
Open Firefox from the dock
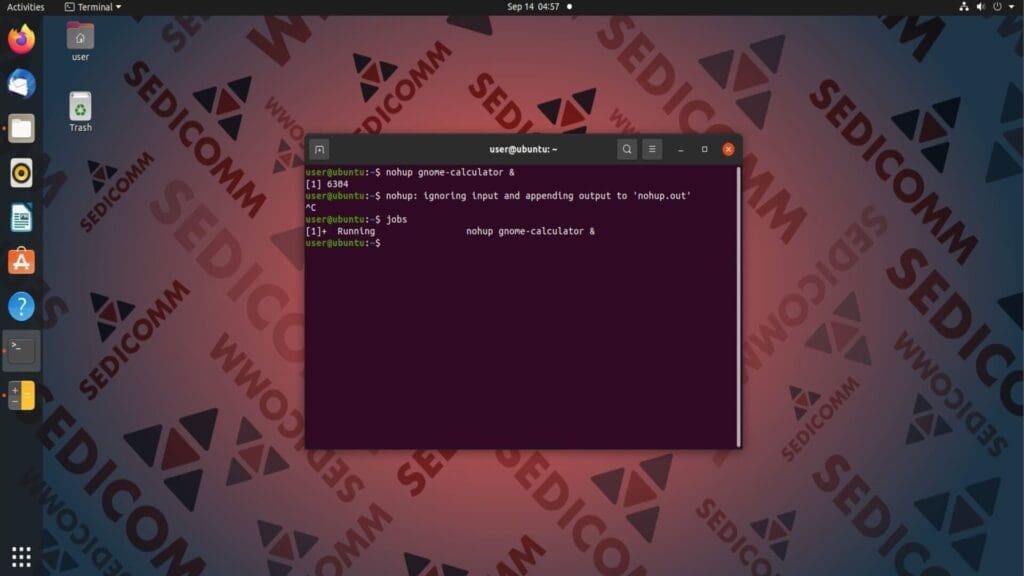21,39
